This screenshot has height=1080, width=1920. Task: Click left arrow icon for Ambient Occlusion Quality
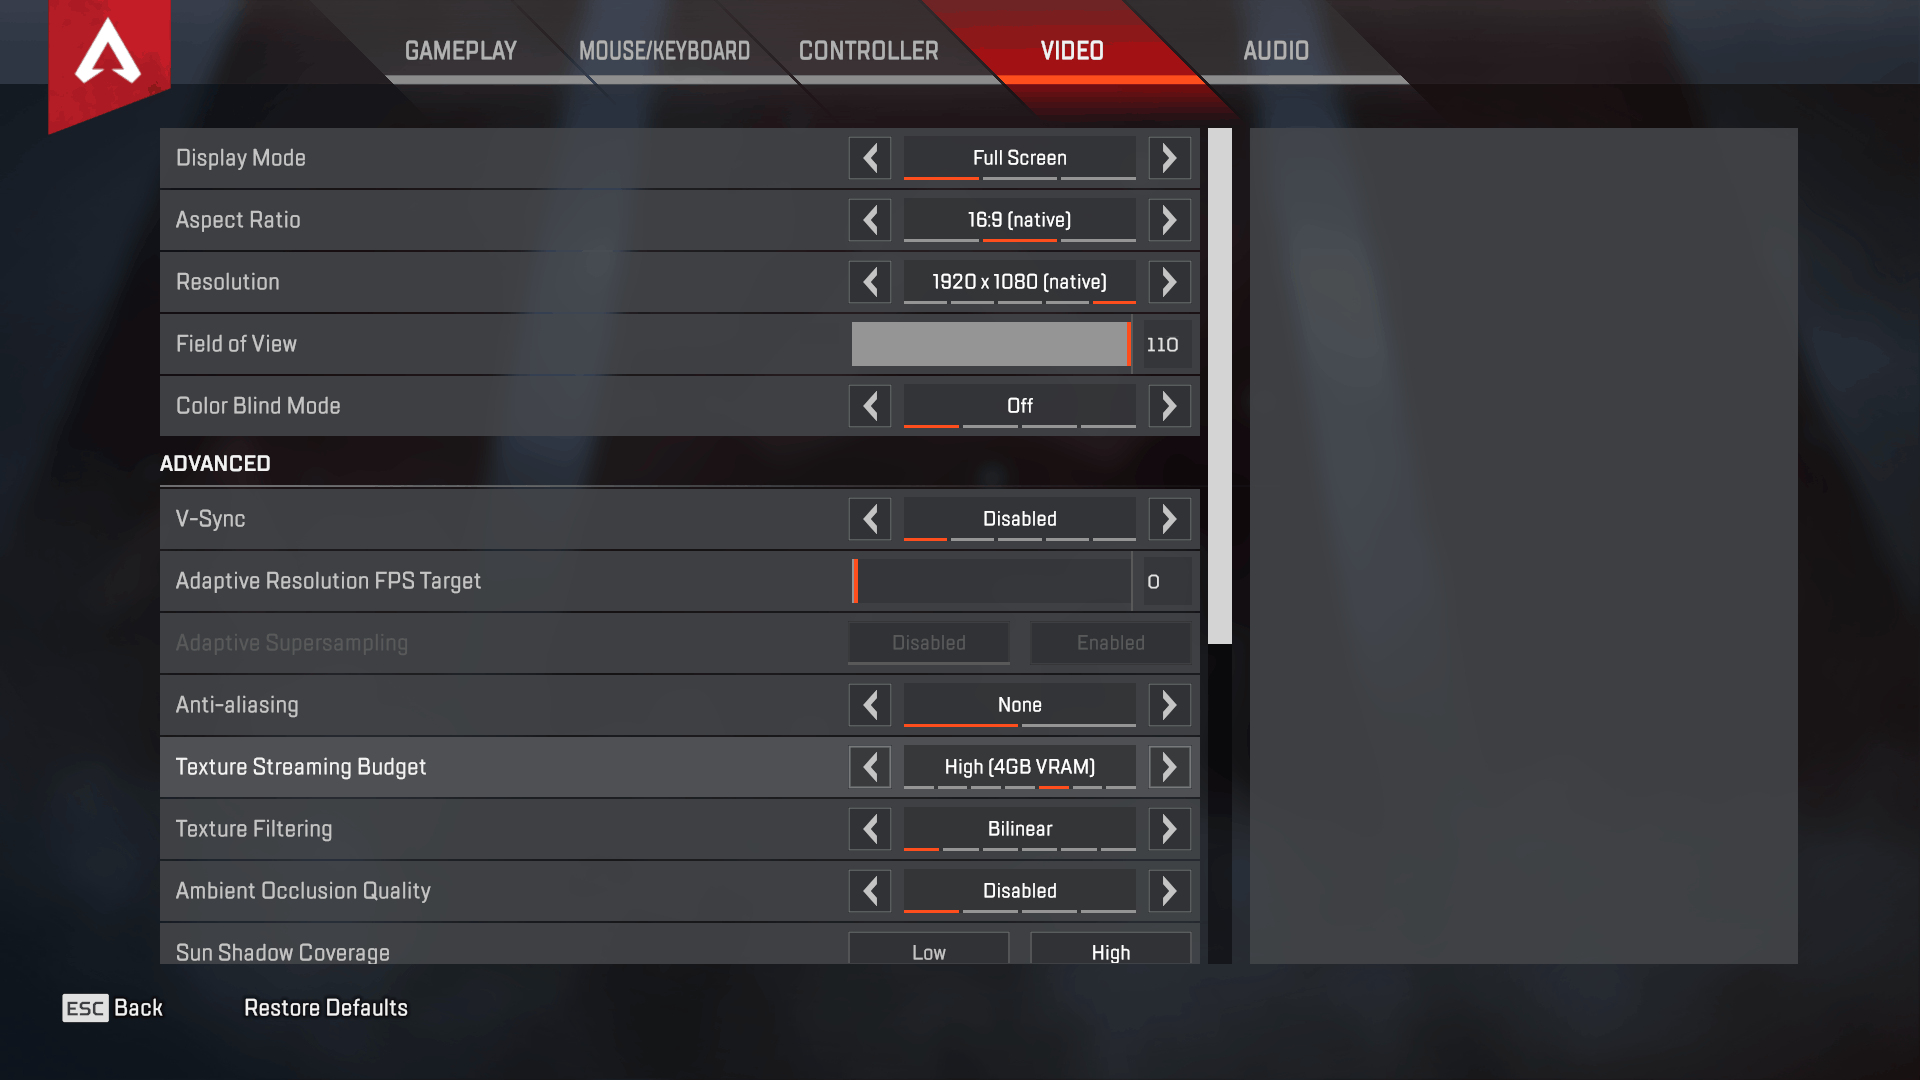click(870, 890)
